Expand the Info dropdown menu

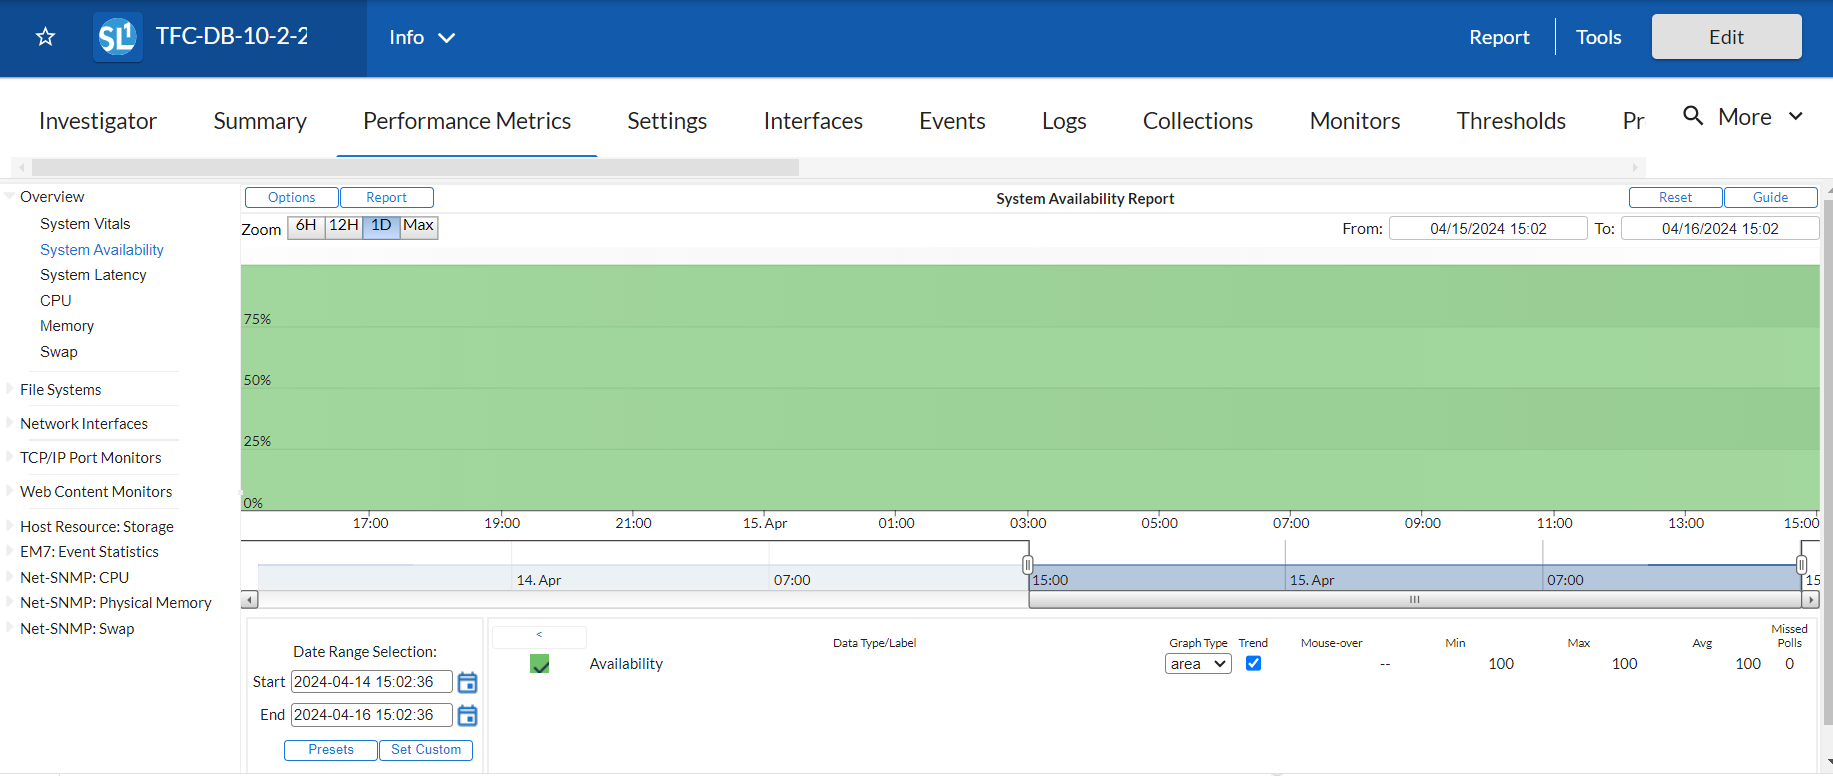(422, 37)
